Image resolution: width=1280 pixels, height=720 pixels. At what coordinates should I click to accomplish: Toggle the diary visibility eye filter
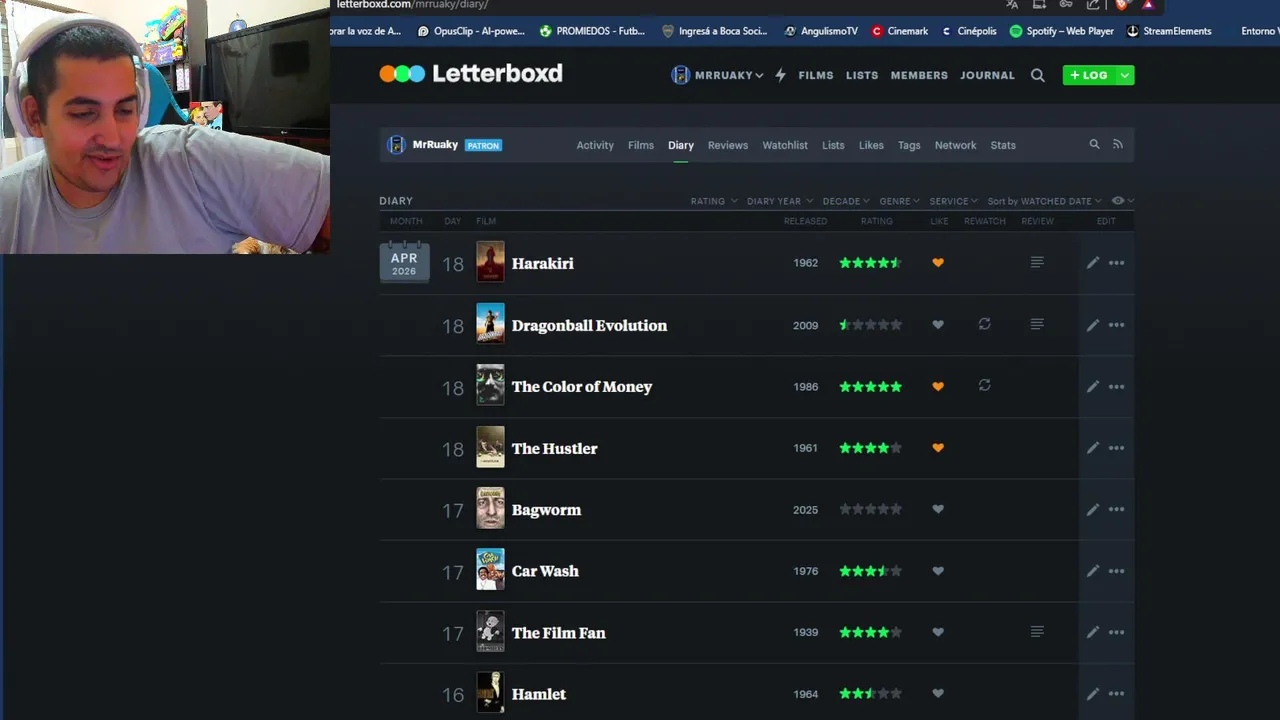pyautogui.click(x=1122, y=201)
